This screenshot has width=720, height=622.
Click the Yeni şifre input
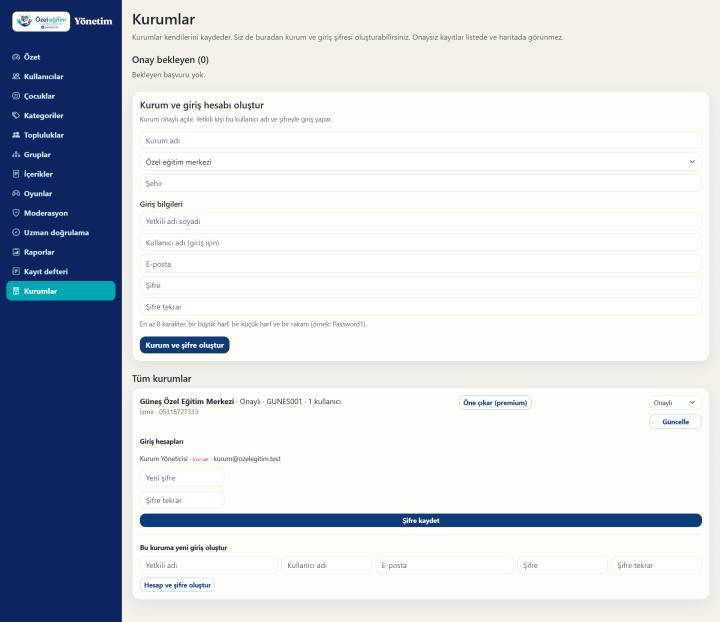(x=182, y=478)
